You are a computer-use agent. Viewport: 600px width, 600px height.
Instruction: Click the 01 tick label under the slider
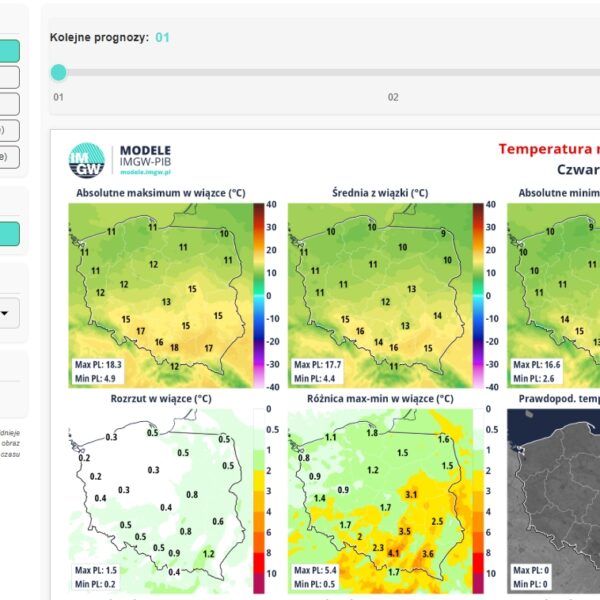click(59, 97)
